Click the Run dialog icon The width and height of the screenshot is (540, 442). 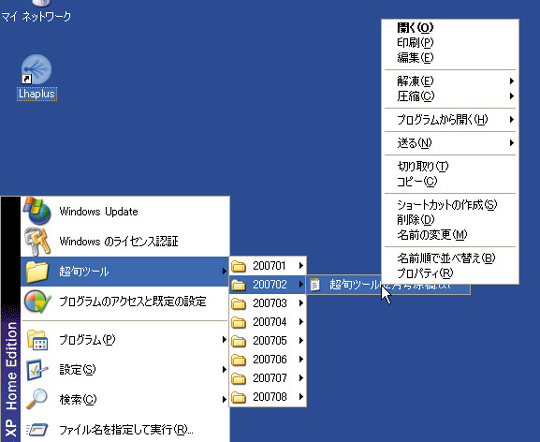pyautogui.click(x=37, y=429)
